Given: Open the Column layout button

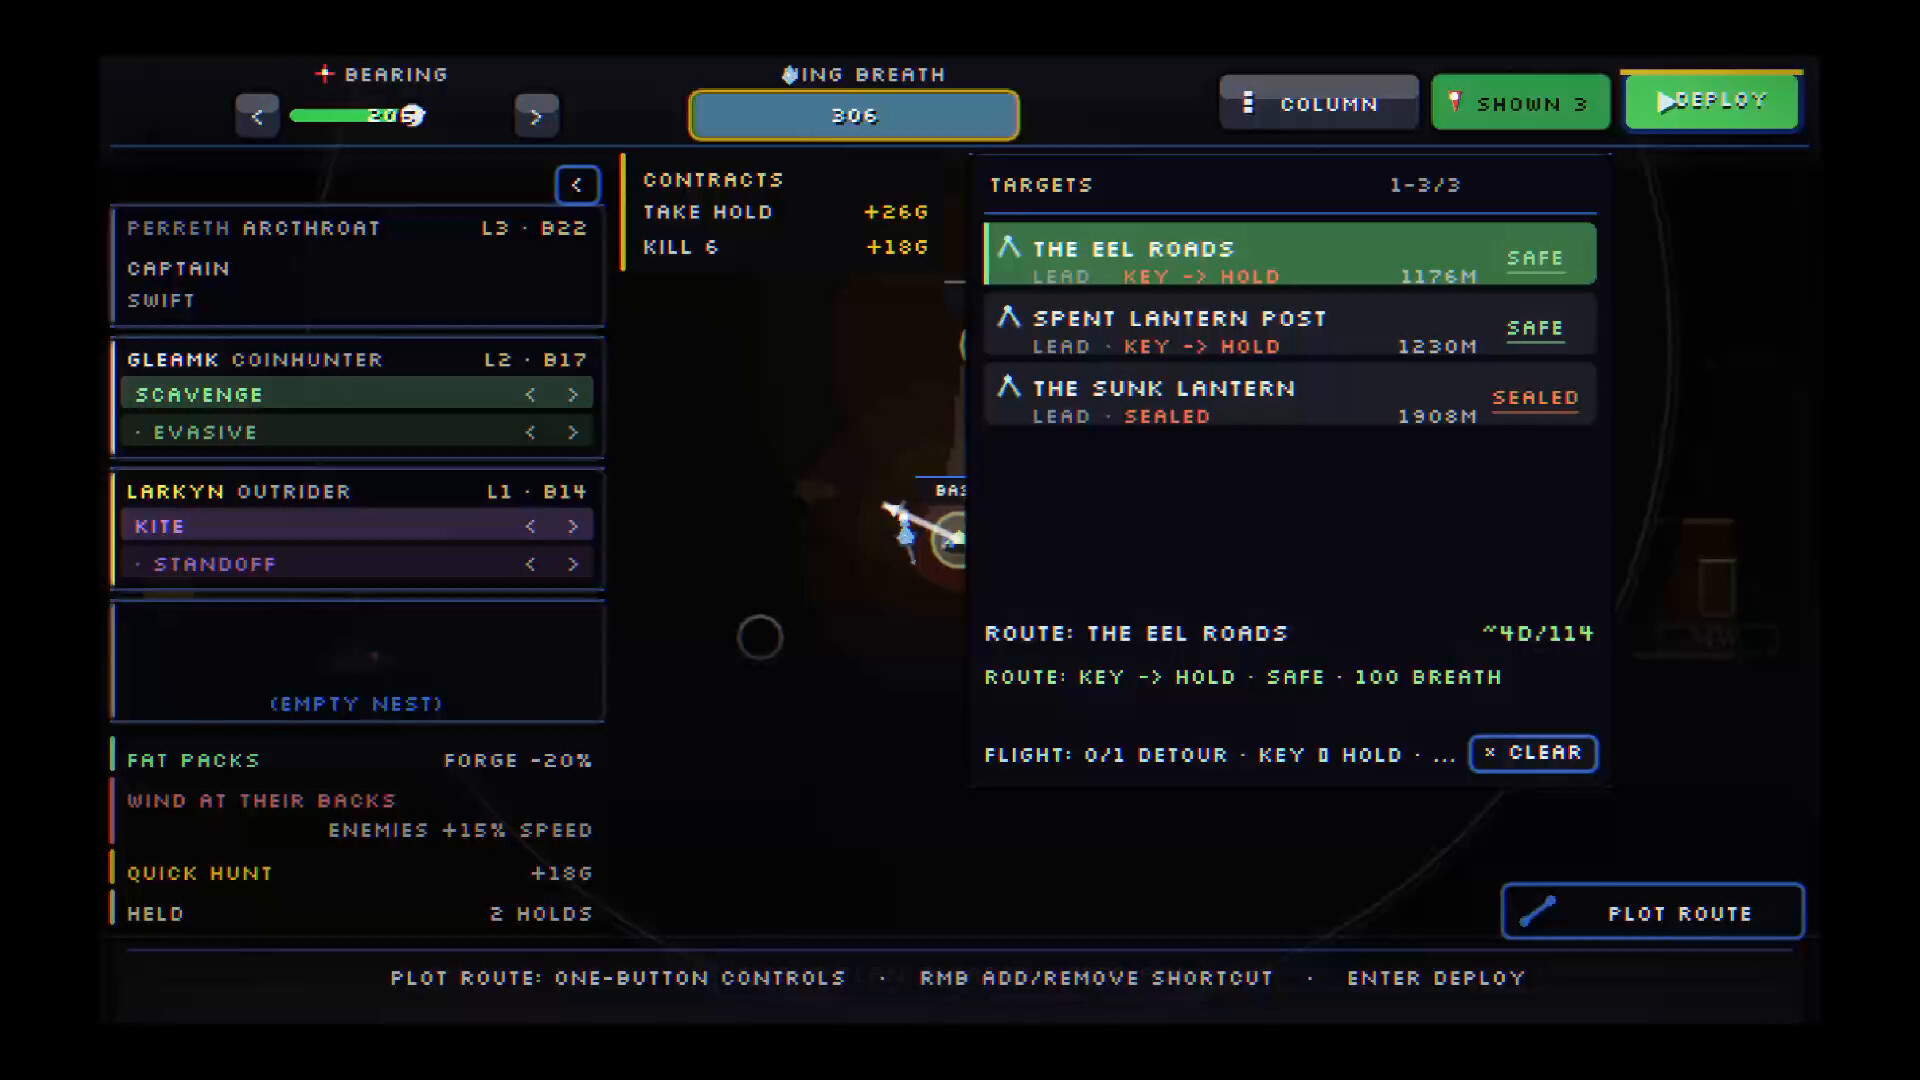Looking at the screenshot, I should click(x=1319, y=103).
